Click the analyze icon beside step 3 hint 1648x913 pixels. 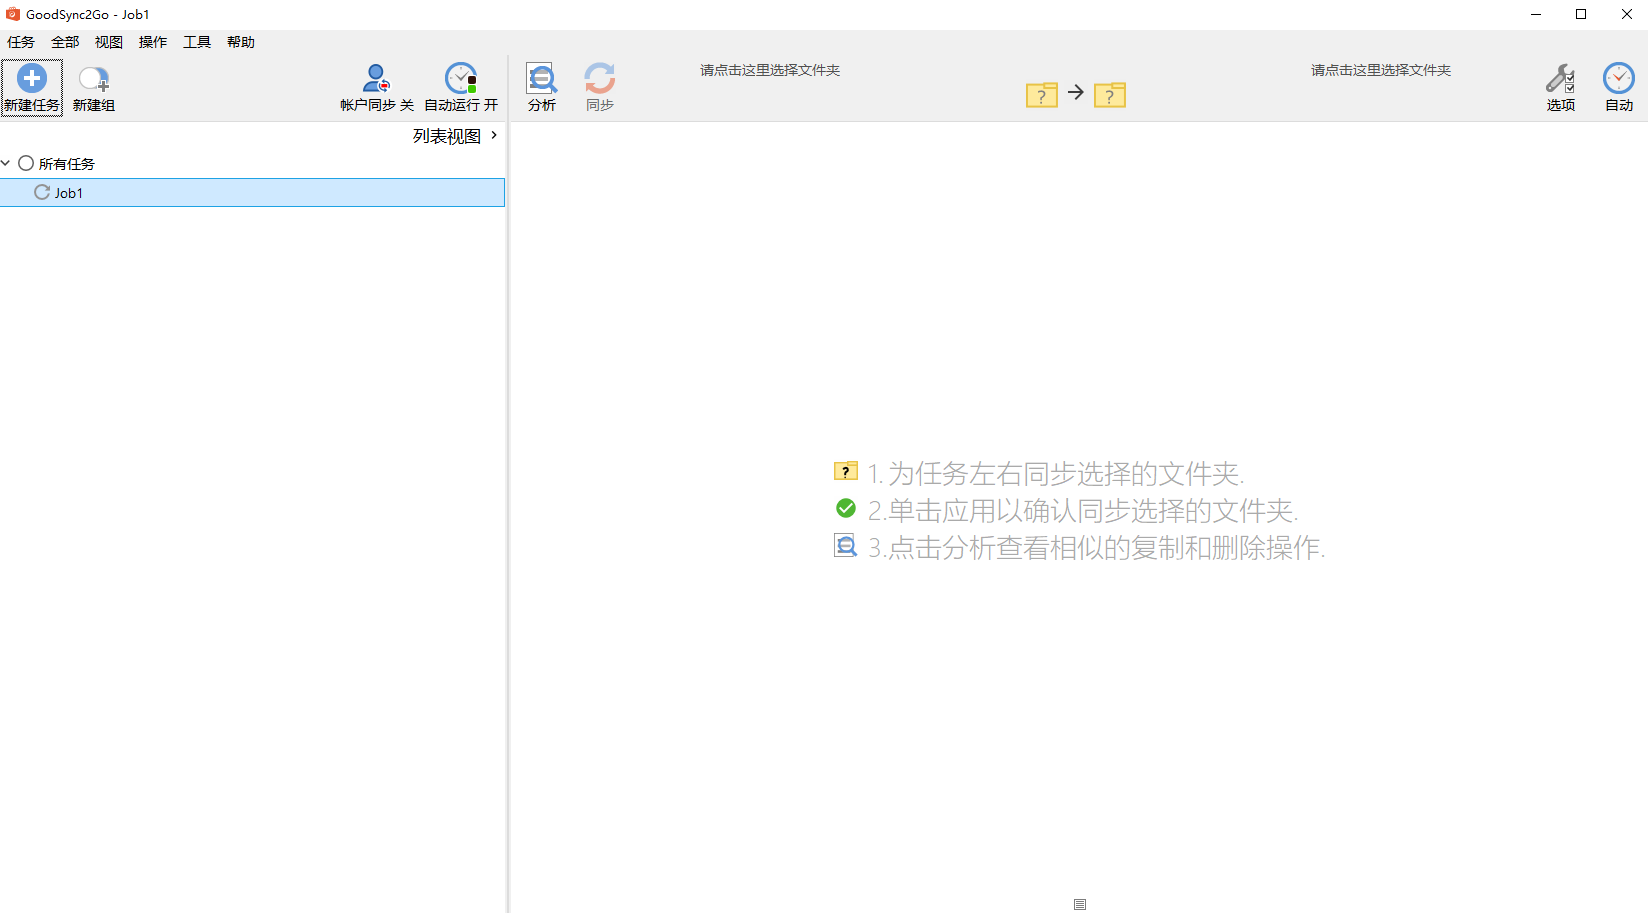point(846,546)
